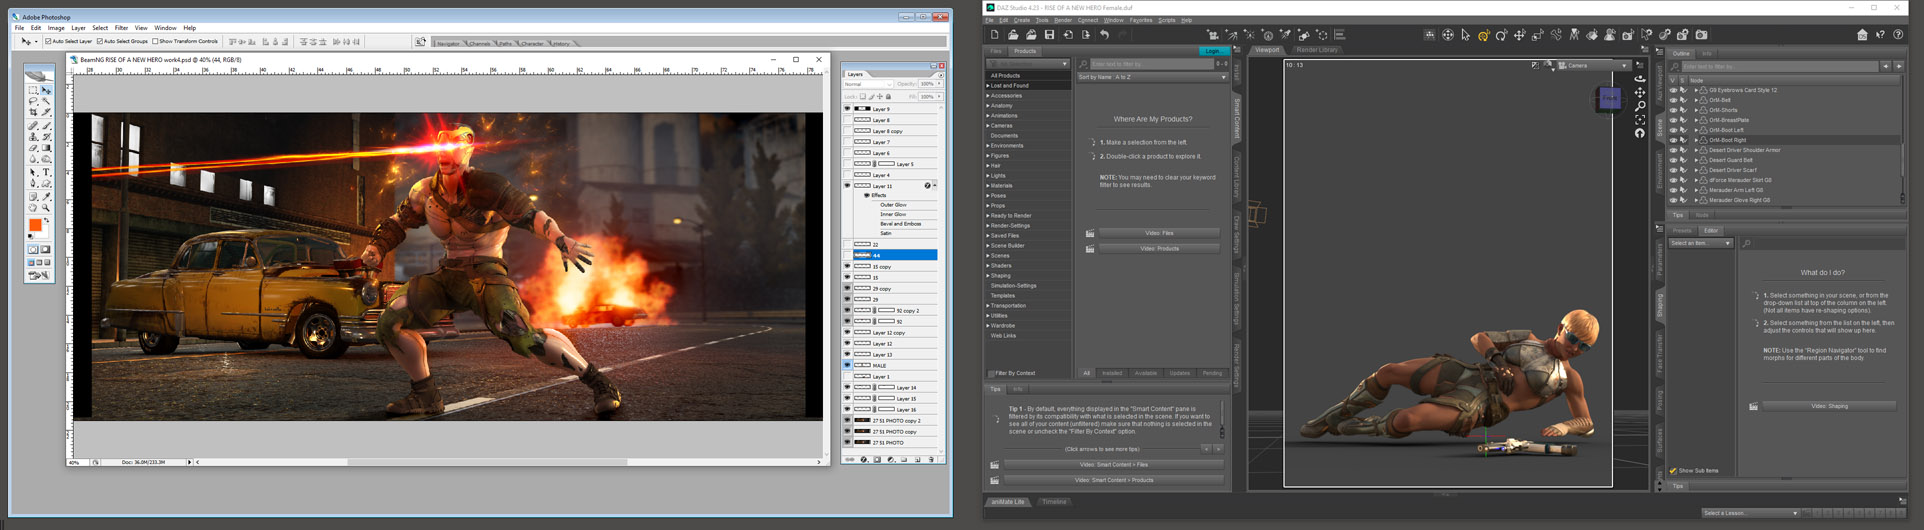The height and width of the screenshot is (530, 1924).
Task: Open Sort by Name A to Z dropdown
Action: pos(1152,77)
